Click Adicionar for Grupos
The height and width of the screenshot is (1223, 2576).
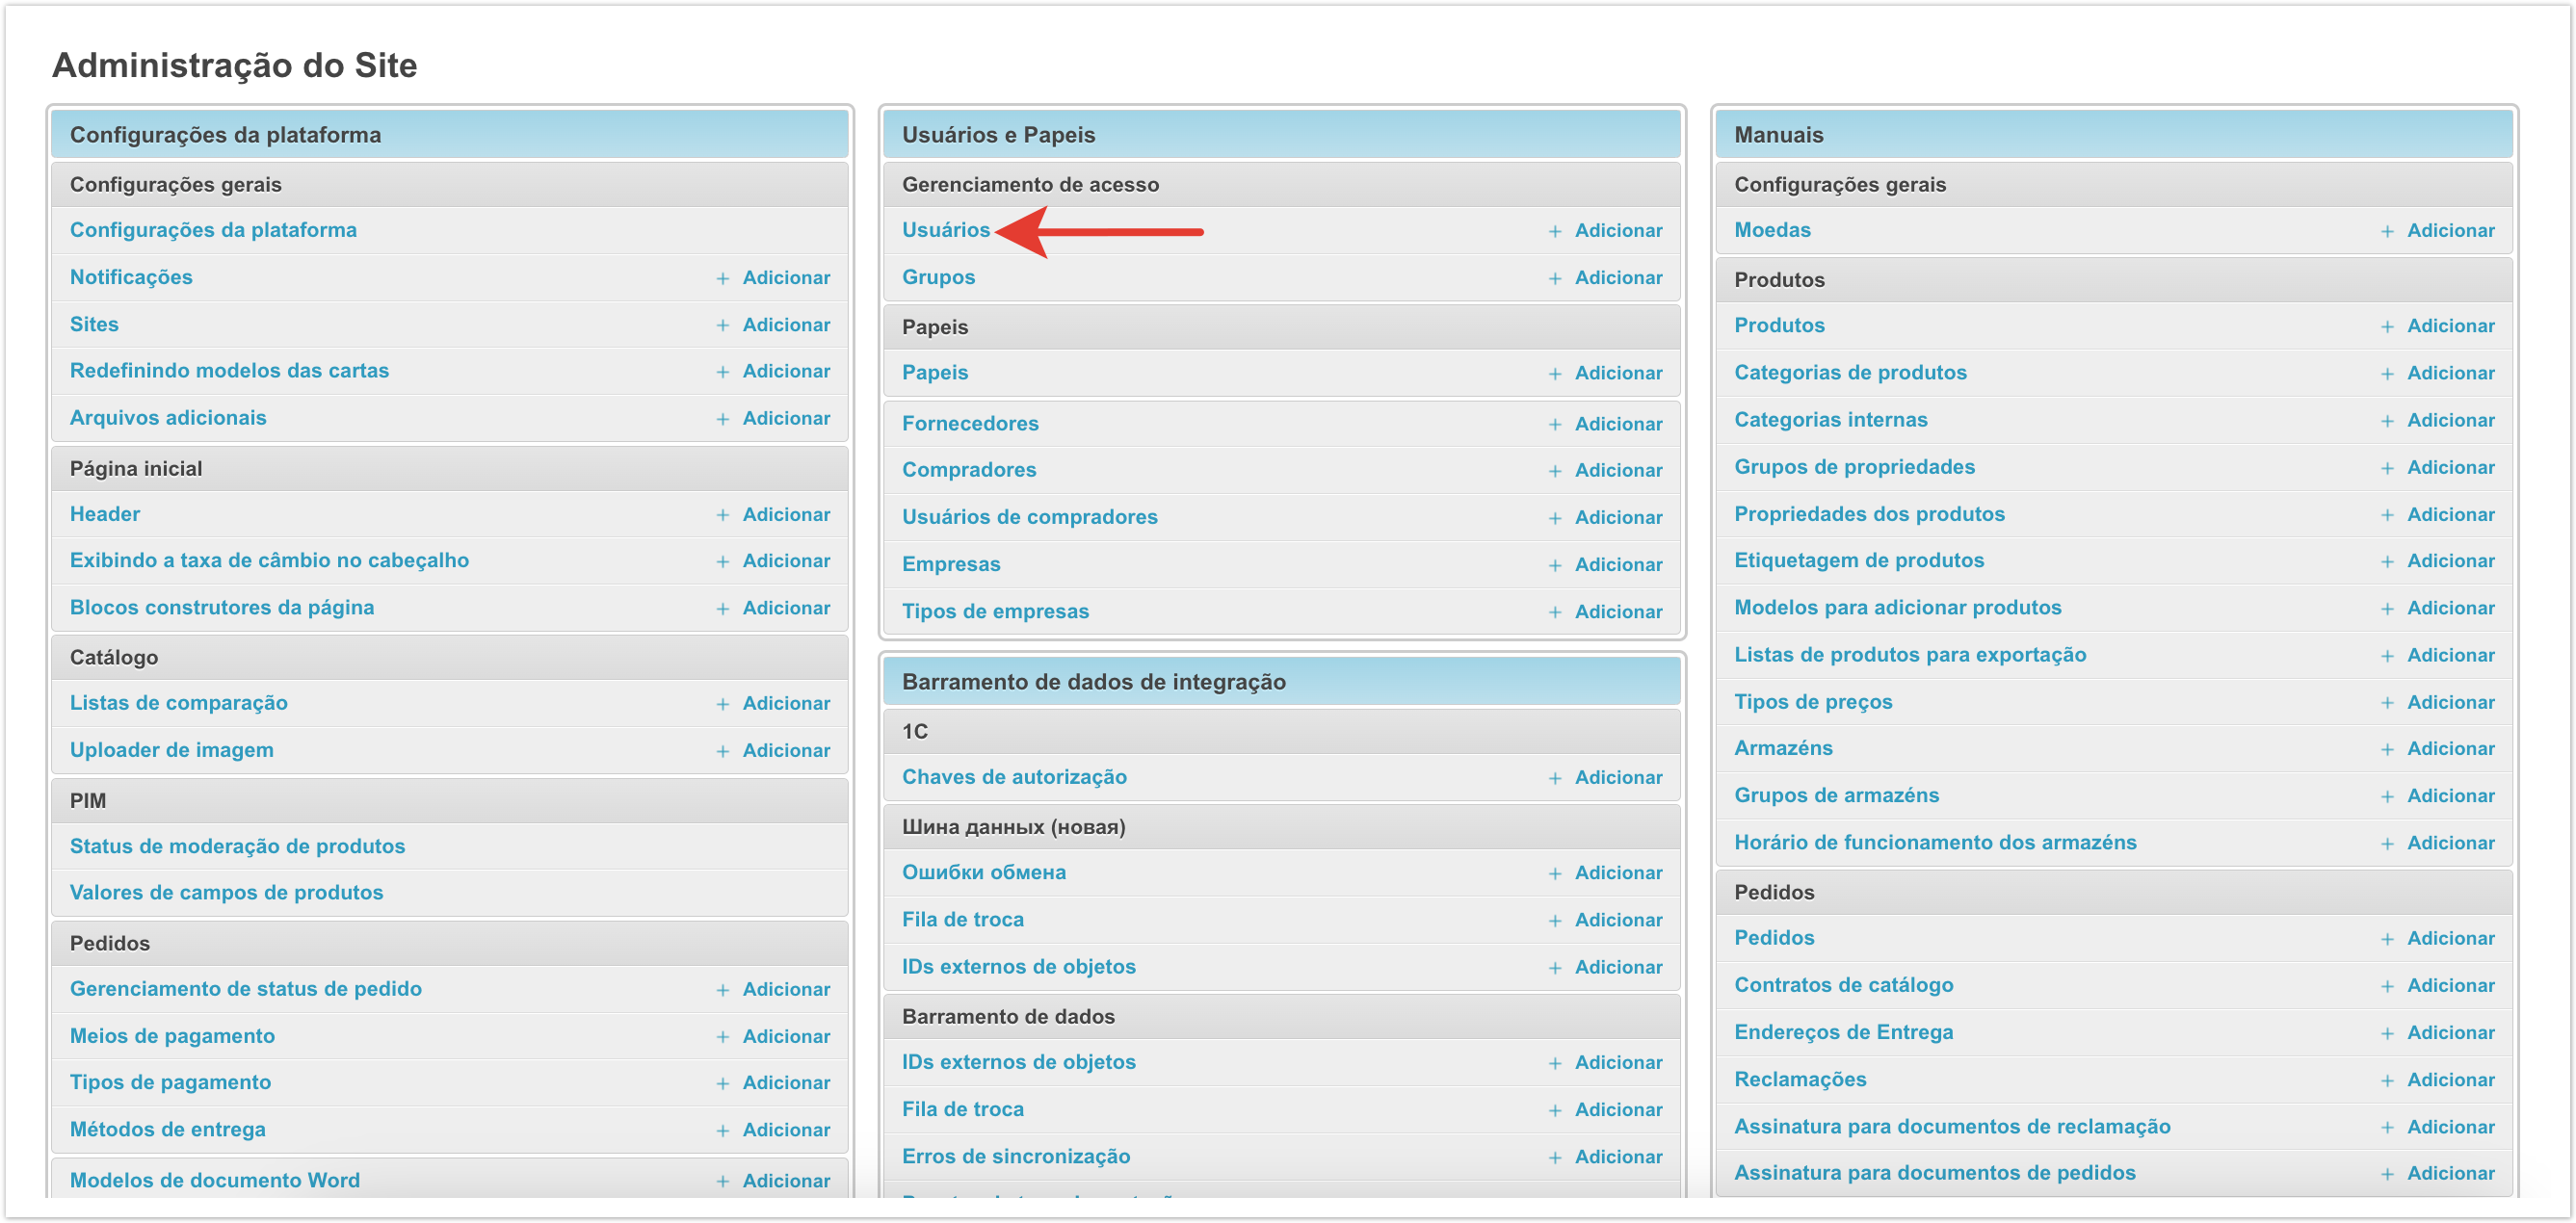(x=1617, y=278)
